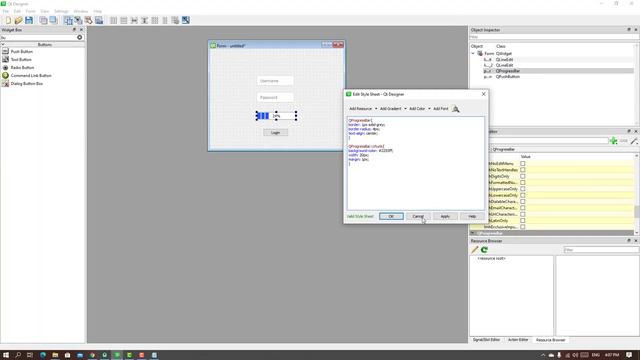640x360 pixels.
Task: Apply Lay Out Horizontally from toolbar
Action: click(x=113, y=20)
